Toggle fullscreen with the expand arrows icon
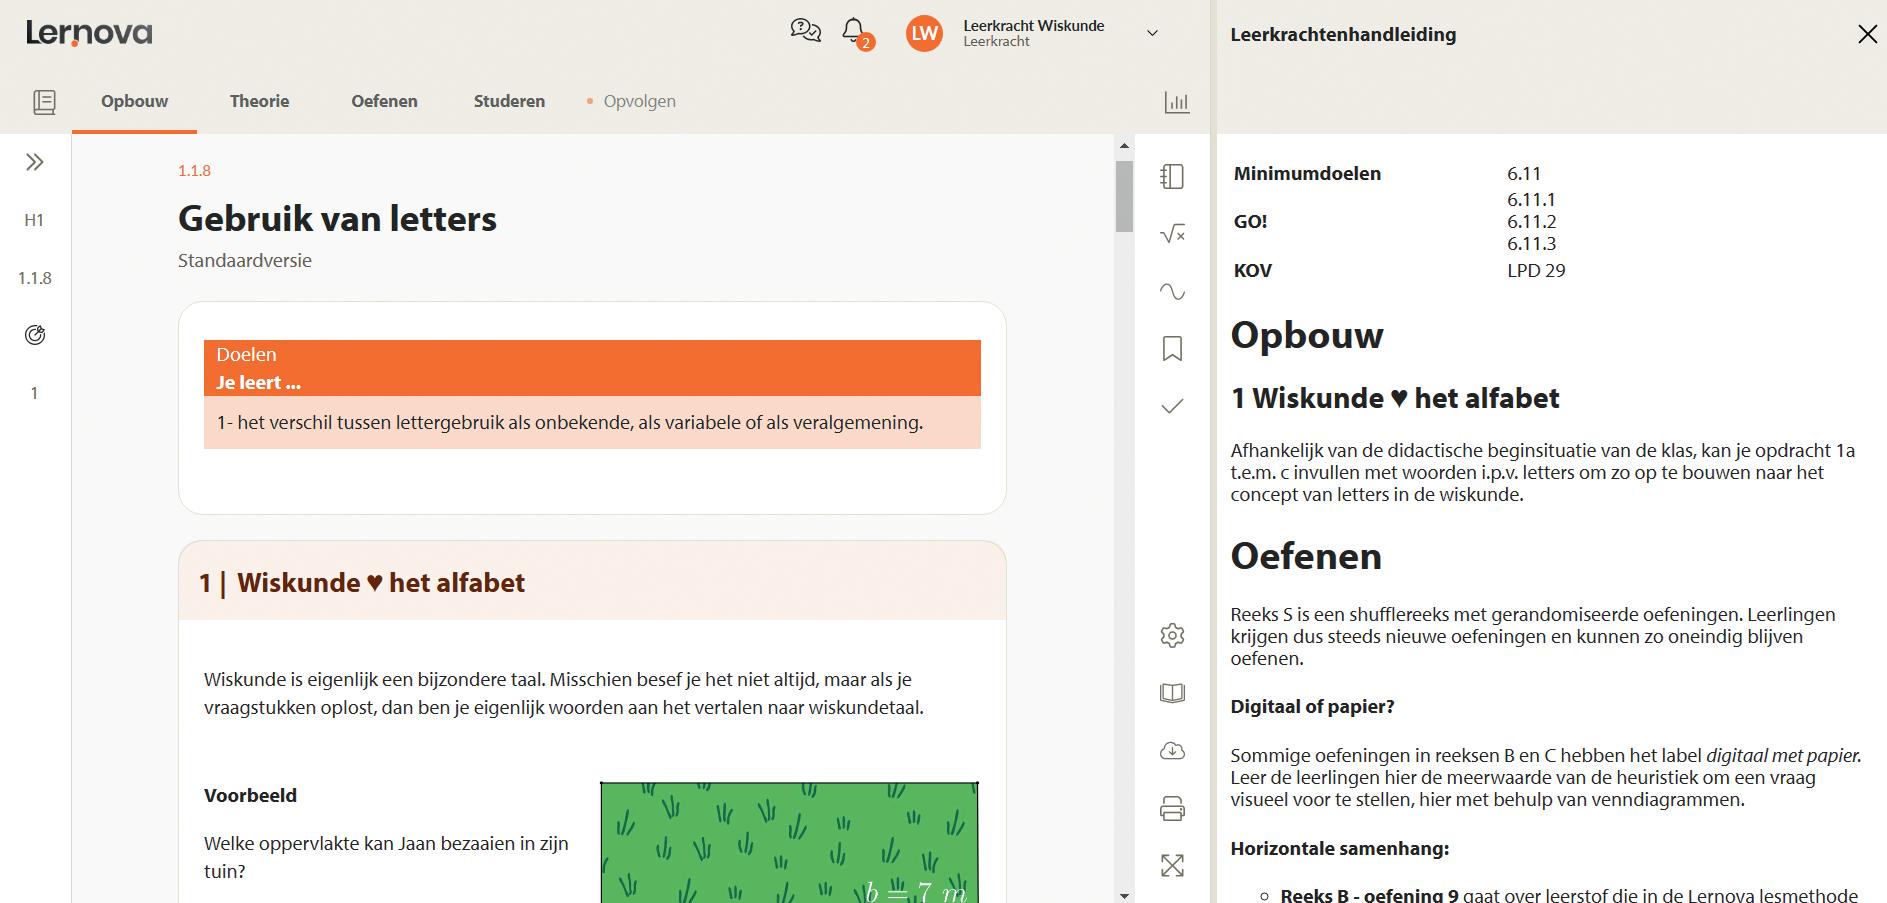The width and height of the screenshot is (1887, 903). point(1172,866)
